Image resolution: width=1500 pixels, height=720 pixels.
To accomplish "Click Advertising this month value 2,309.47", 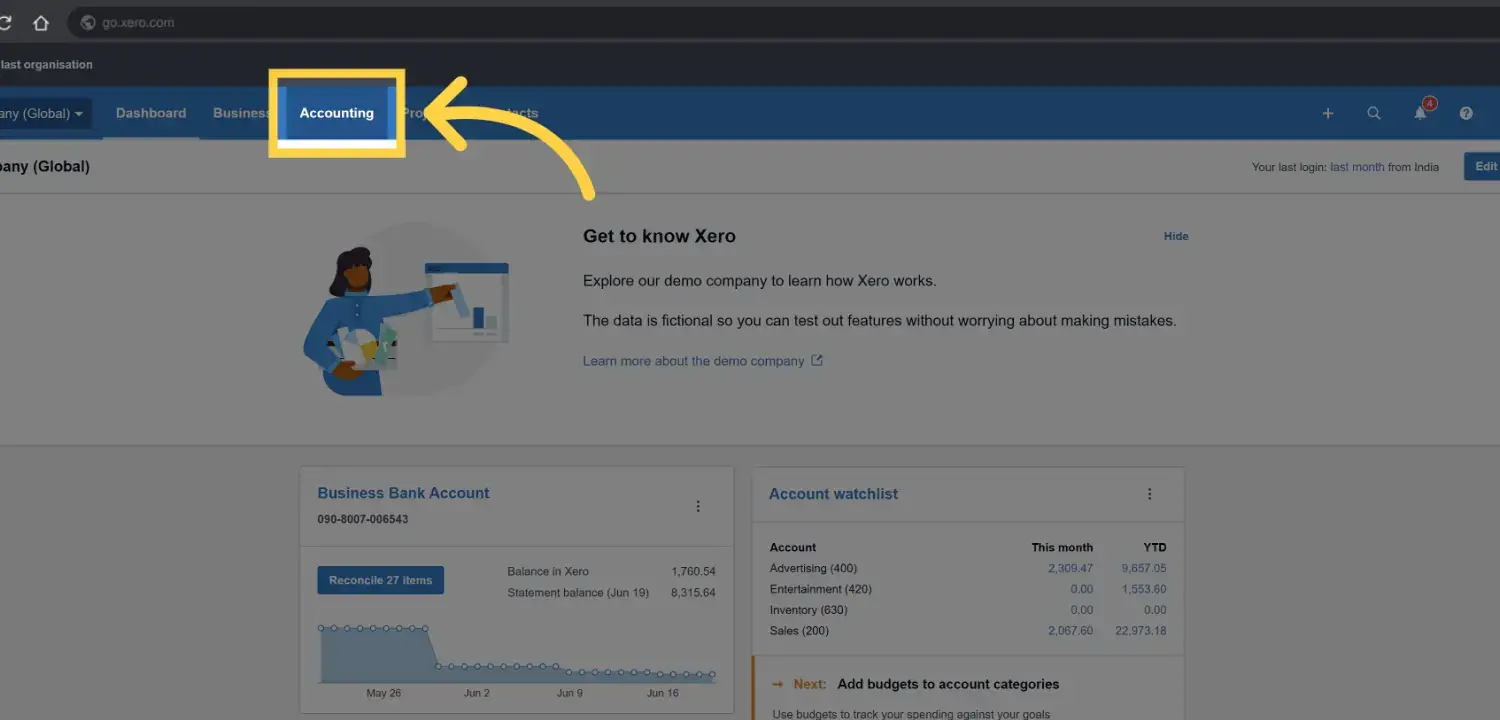I will [x=1070, y=568].
